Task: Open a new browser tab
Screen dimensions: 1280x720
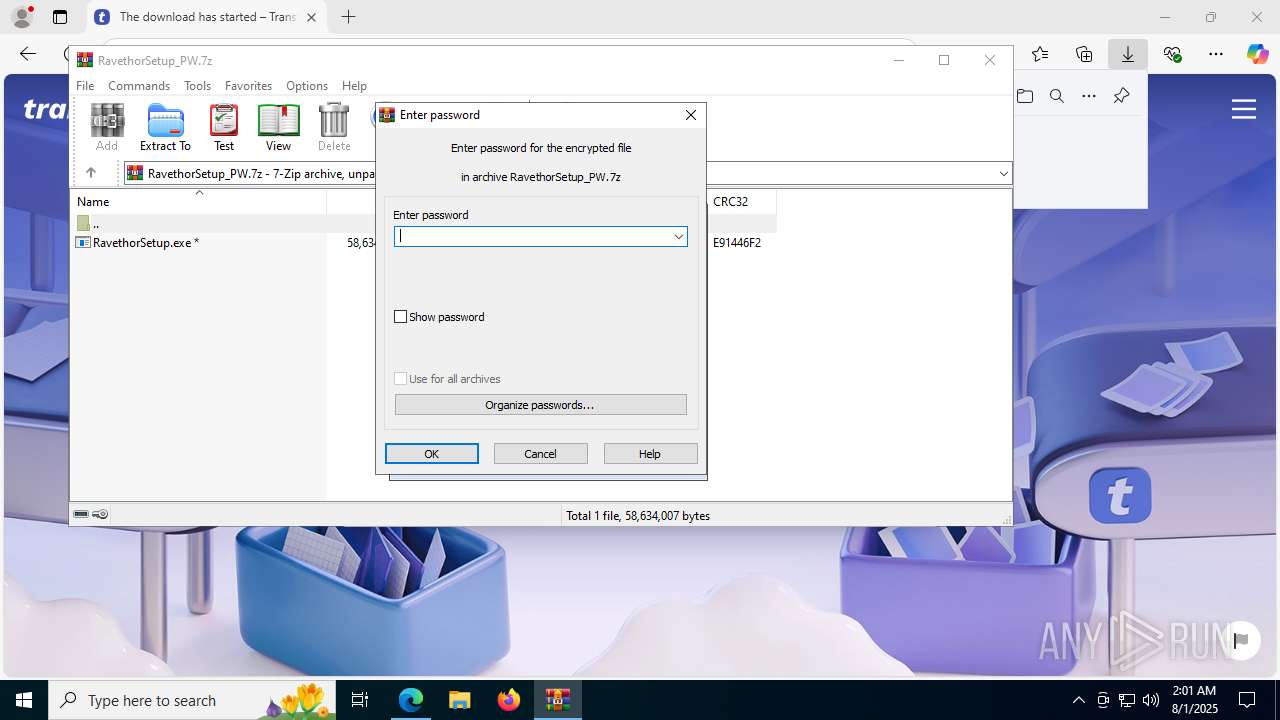Action: tap(348, 17)
